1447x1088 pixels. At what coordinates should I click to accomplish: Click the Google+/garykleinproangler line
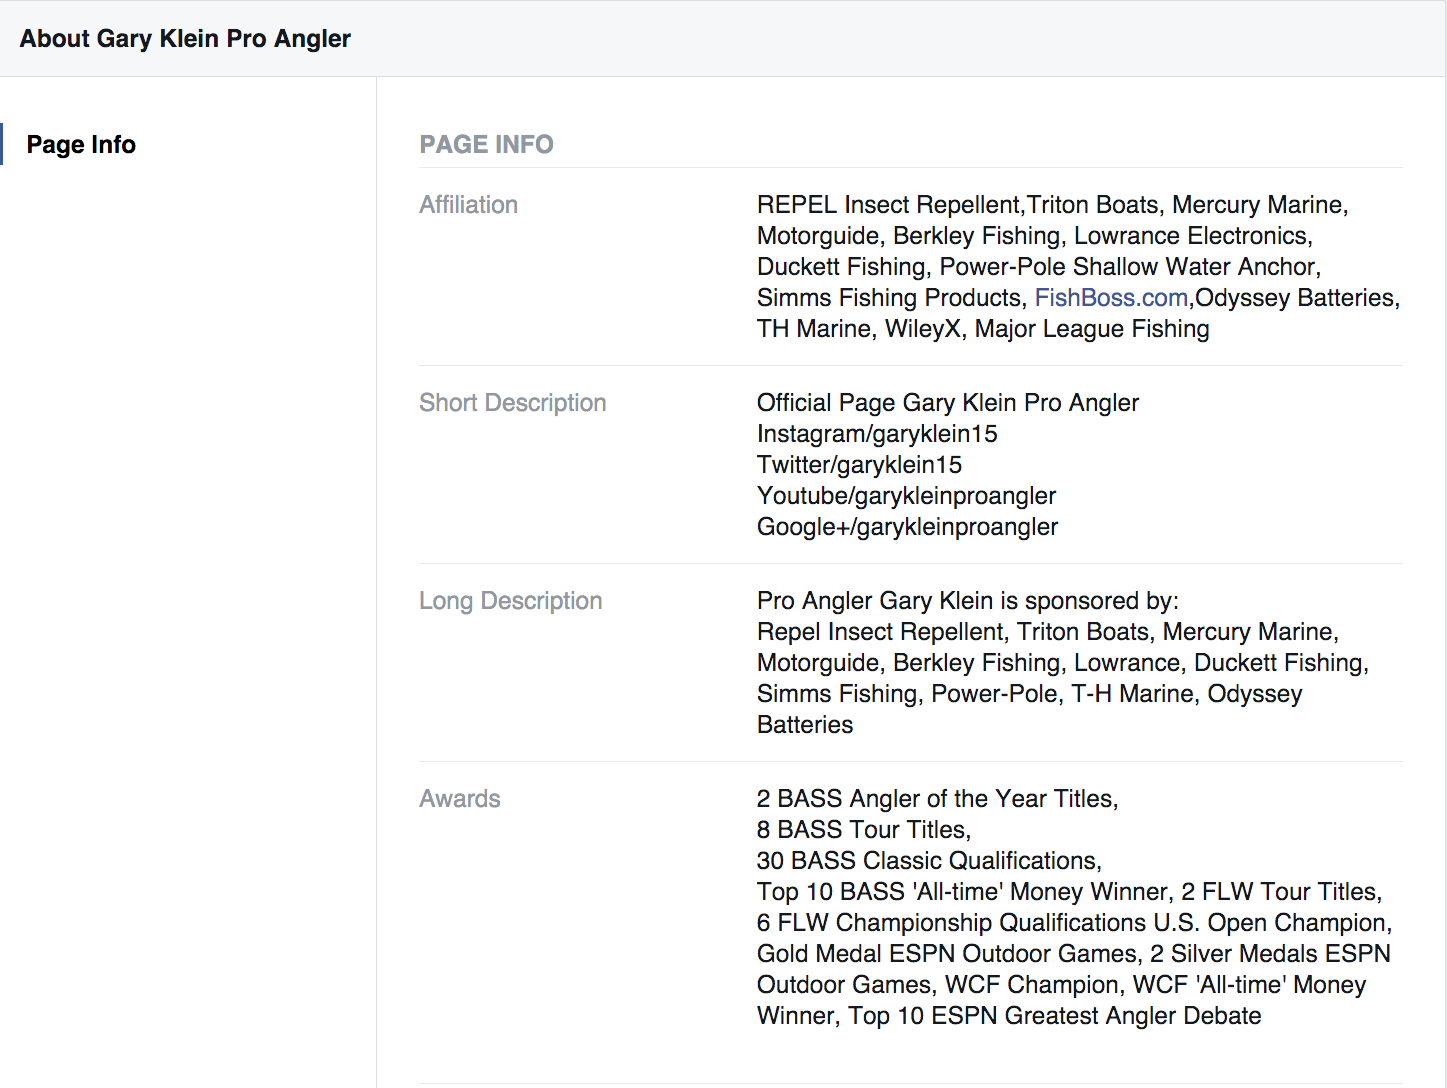(907, 527)
